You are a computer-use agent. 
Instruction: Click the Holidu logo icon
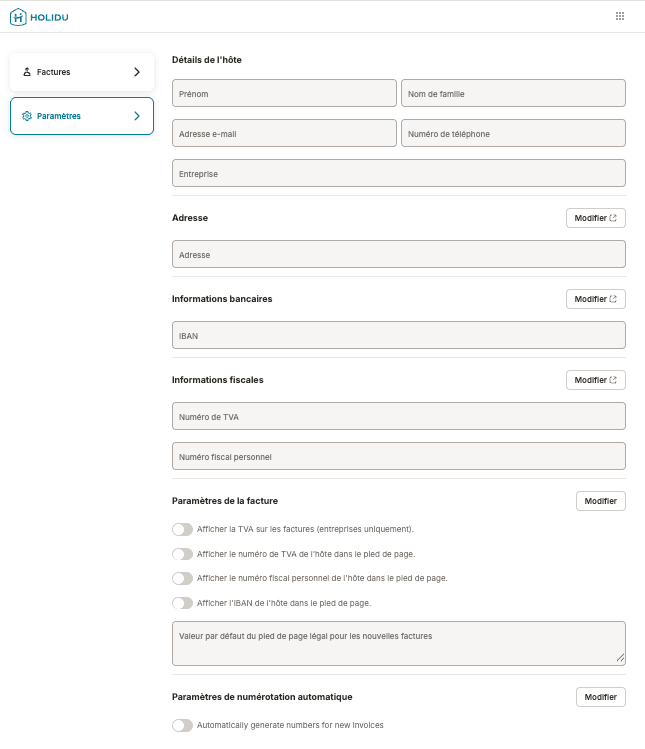(18, 16)
